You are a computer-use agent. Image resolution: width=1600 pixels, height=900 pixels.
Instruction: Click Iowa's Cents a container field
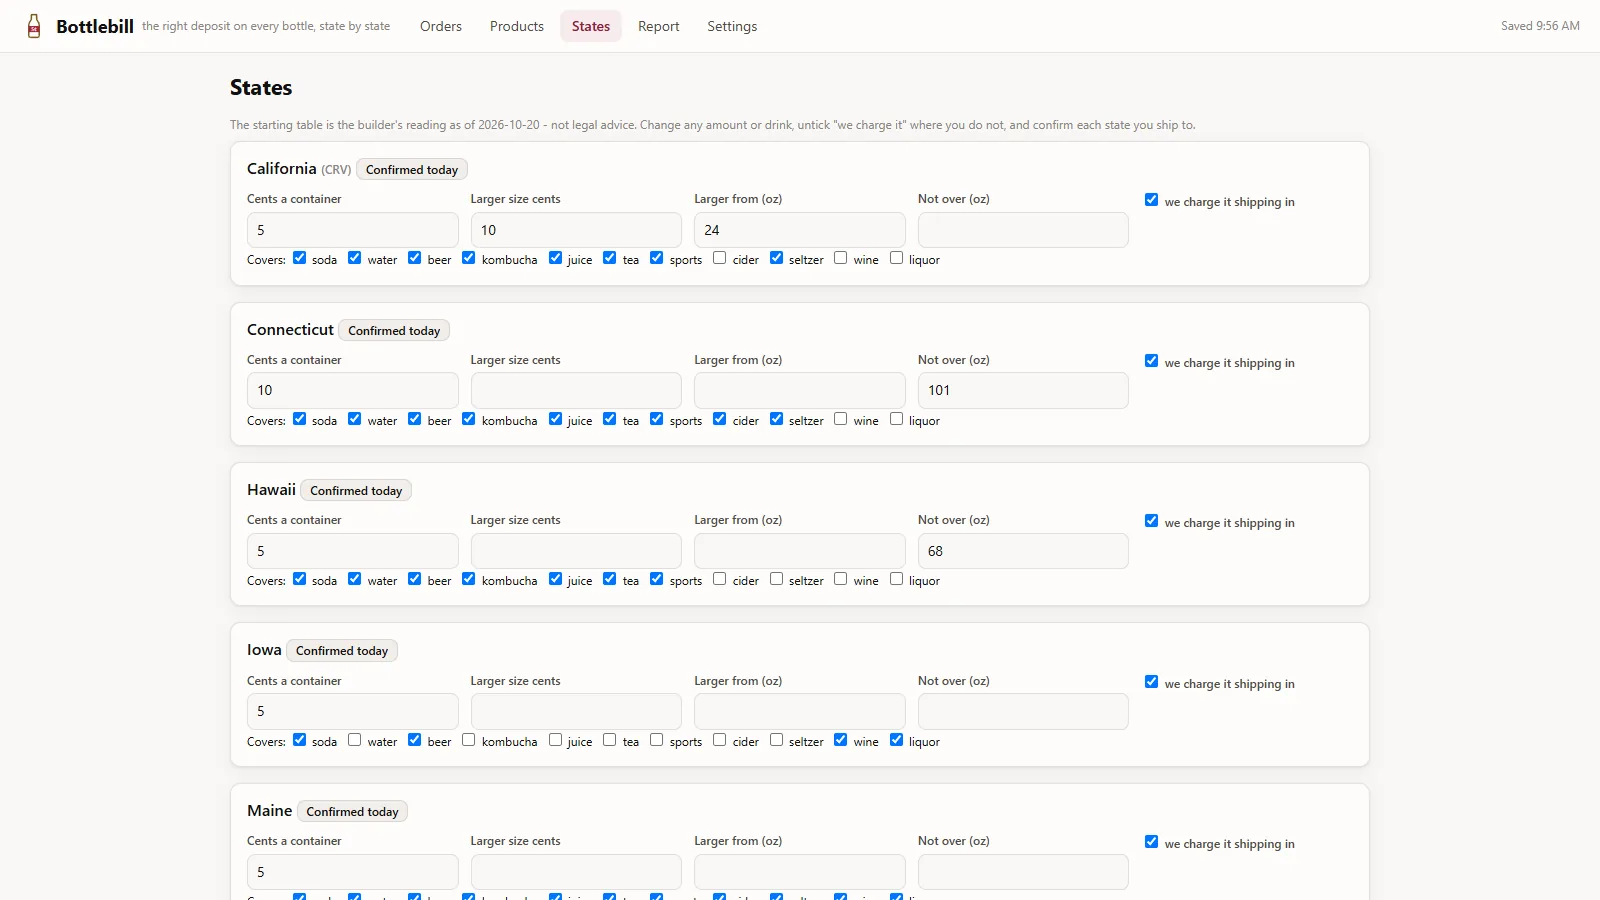tap(352, 712)
